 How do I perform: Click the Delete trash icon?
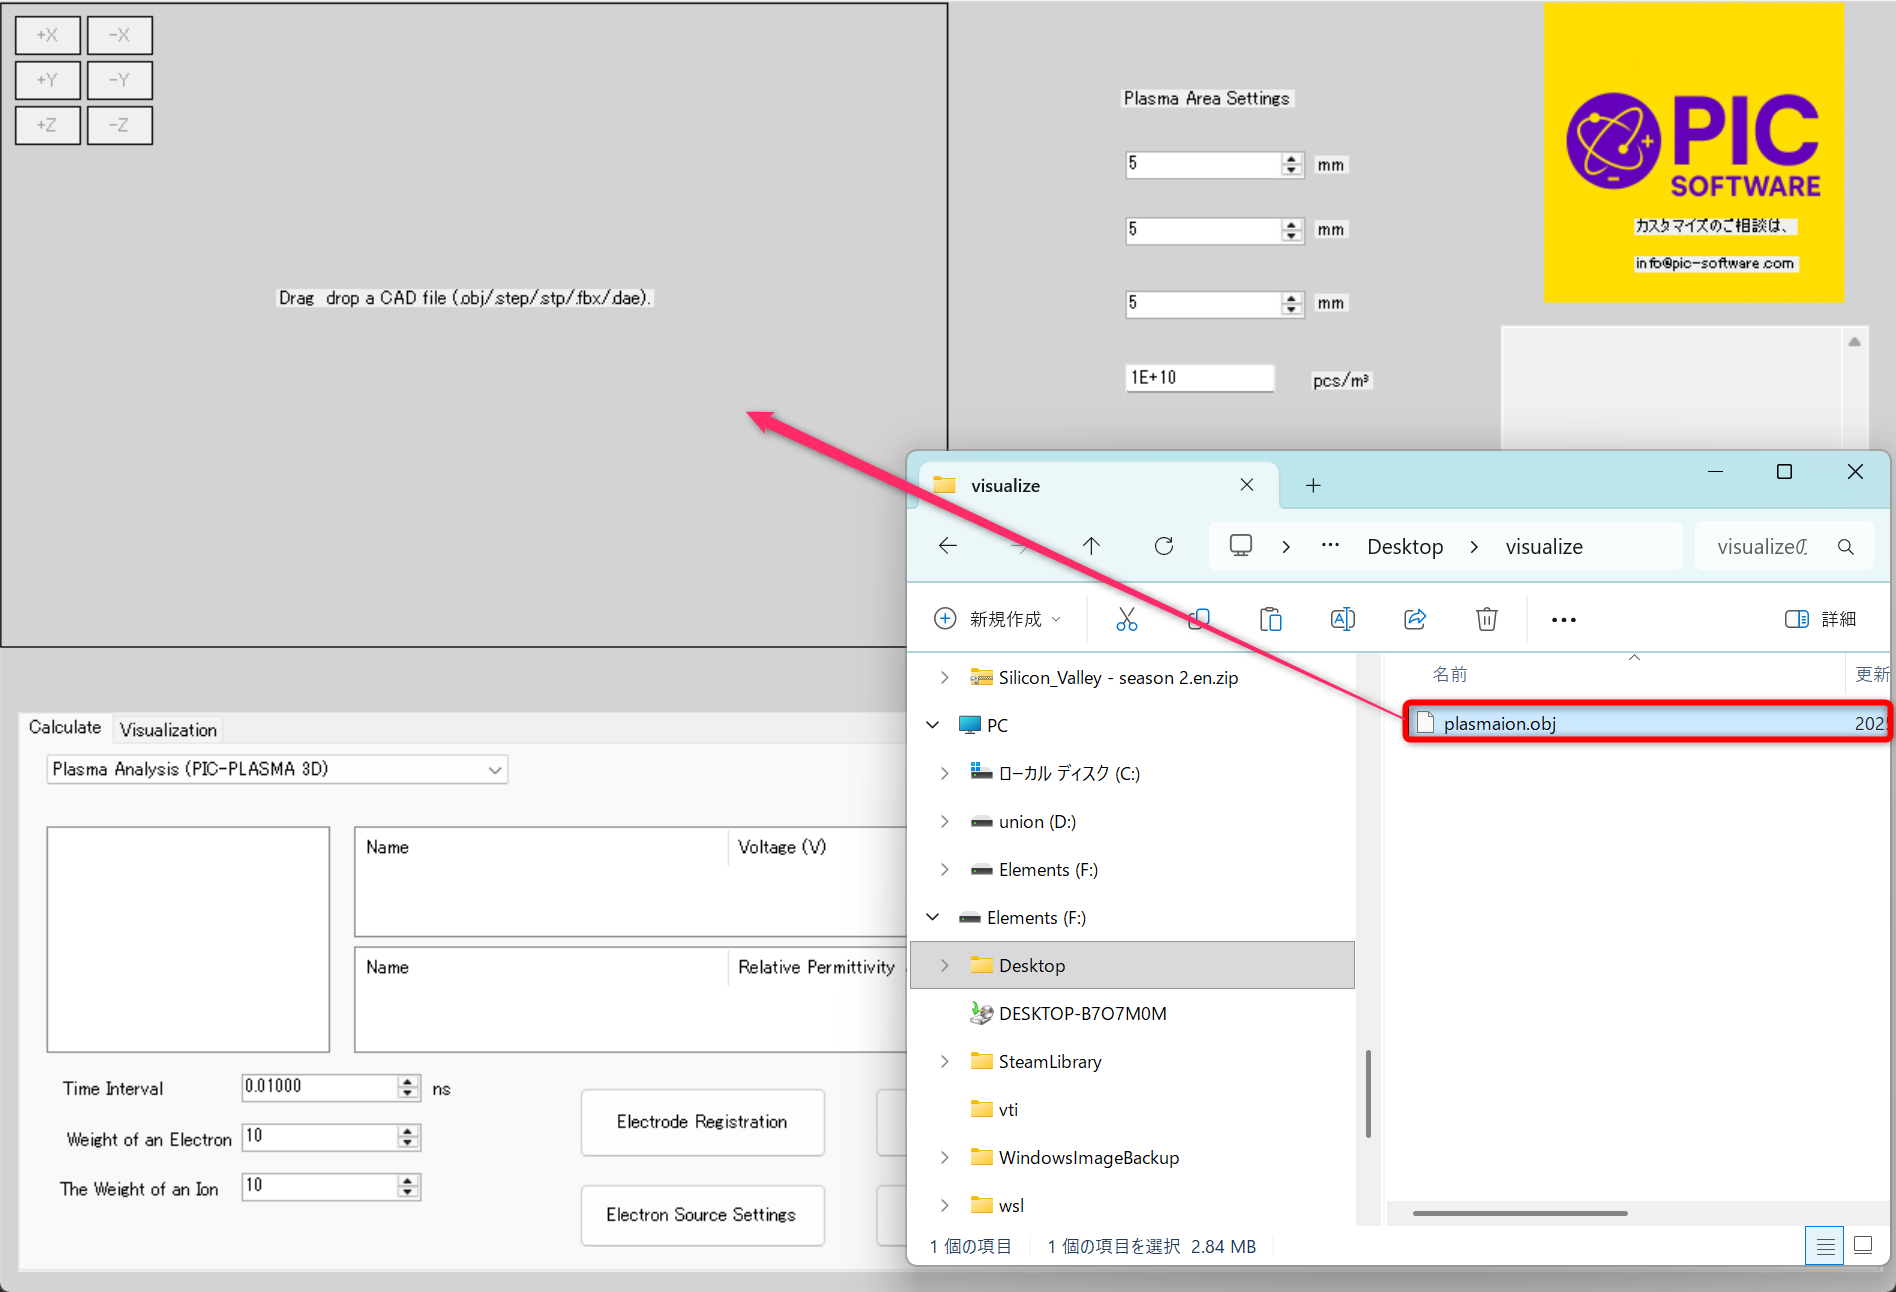1487,620
